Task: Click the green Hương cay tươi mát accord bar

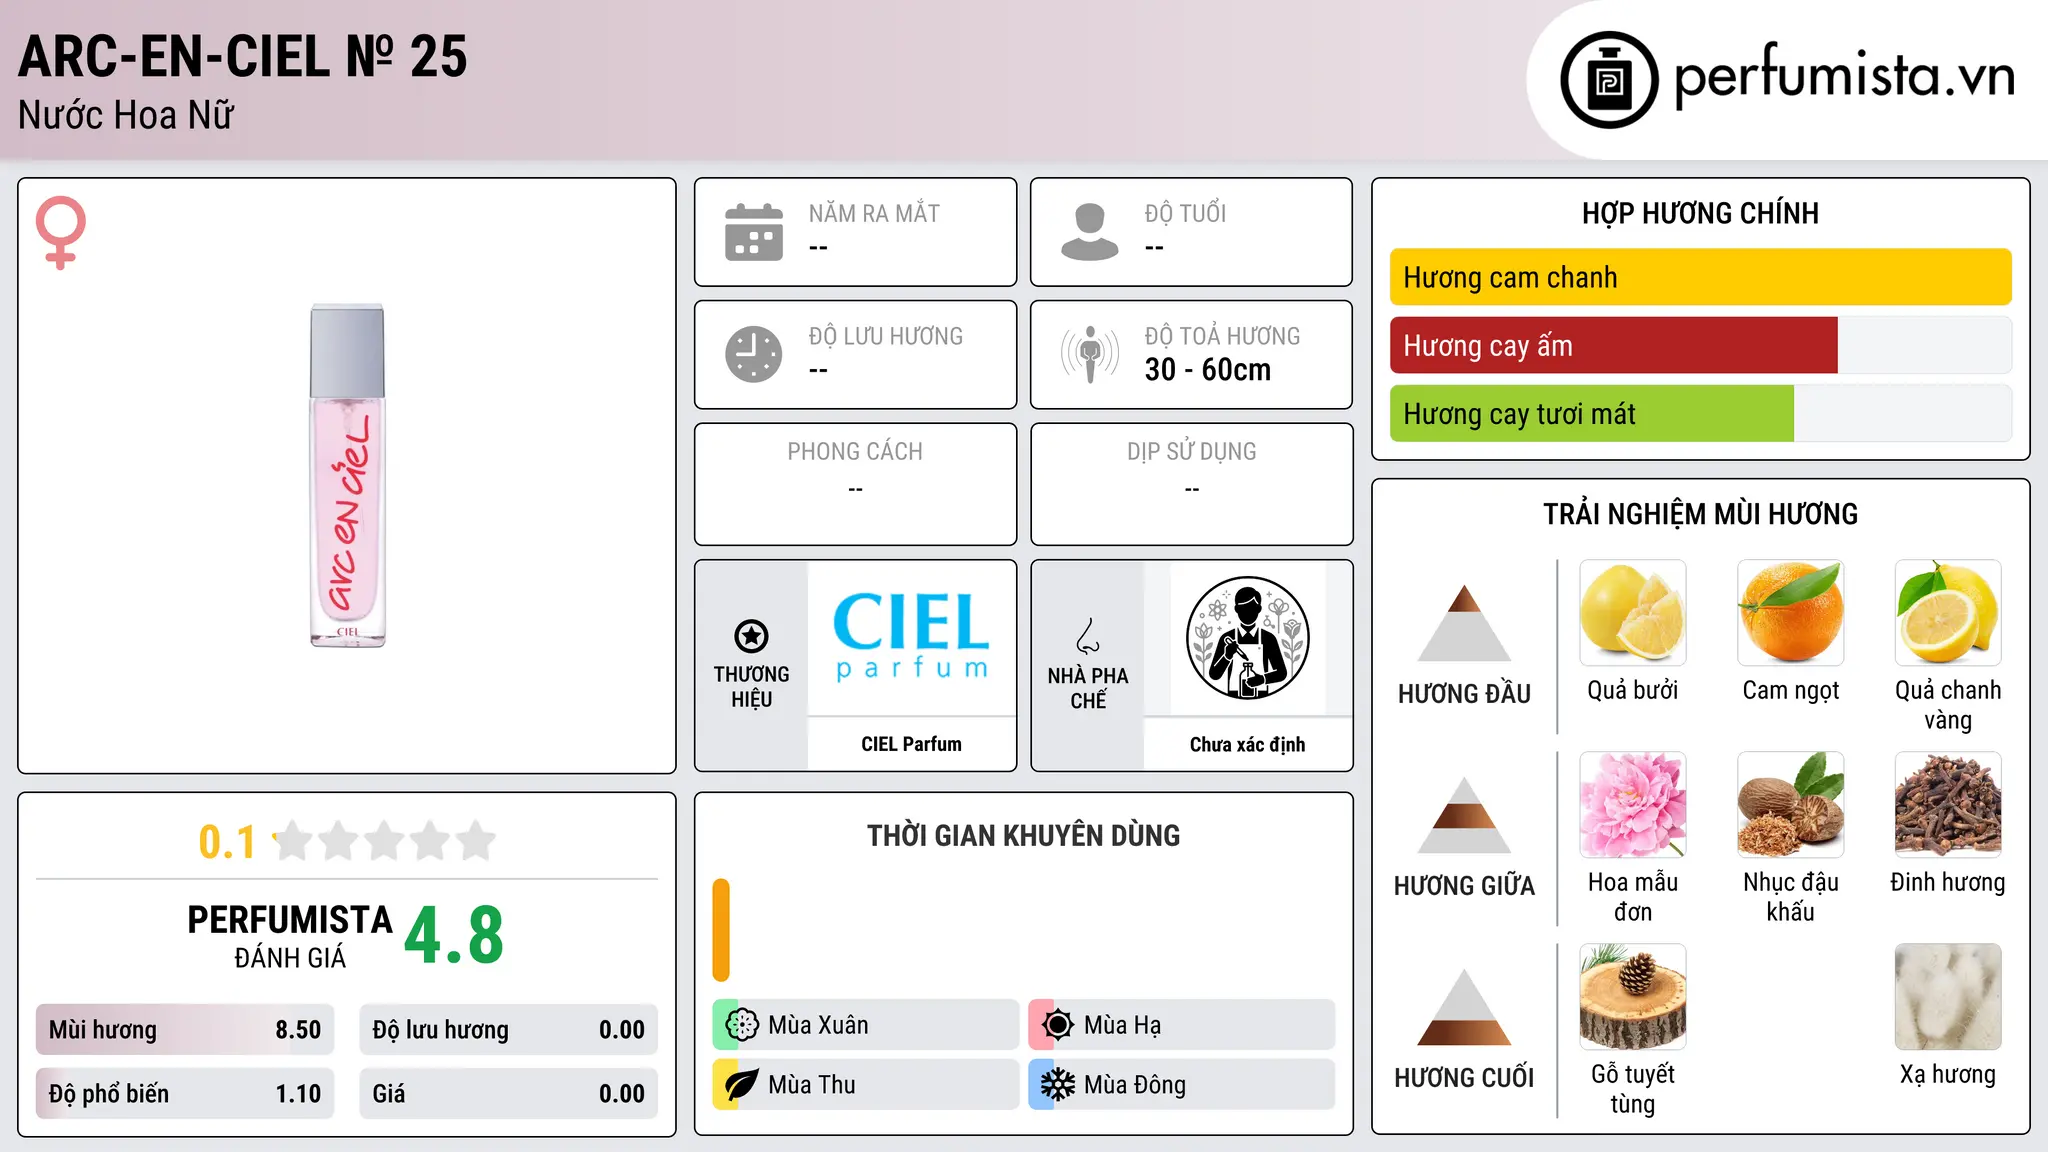Action: pos(1591,413)
